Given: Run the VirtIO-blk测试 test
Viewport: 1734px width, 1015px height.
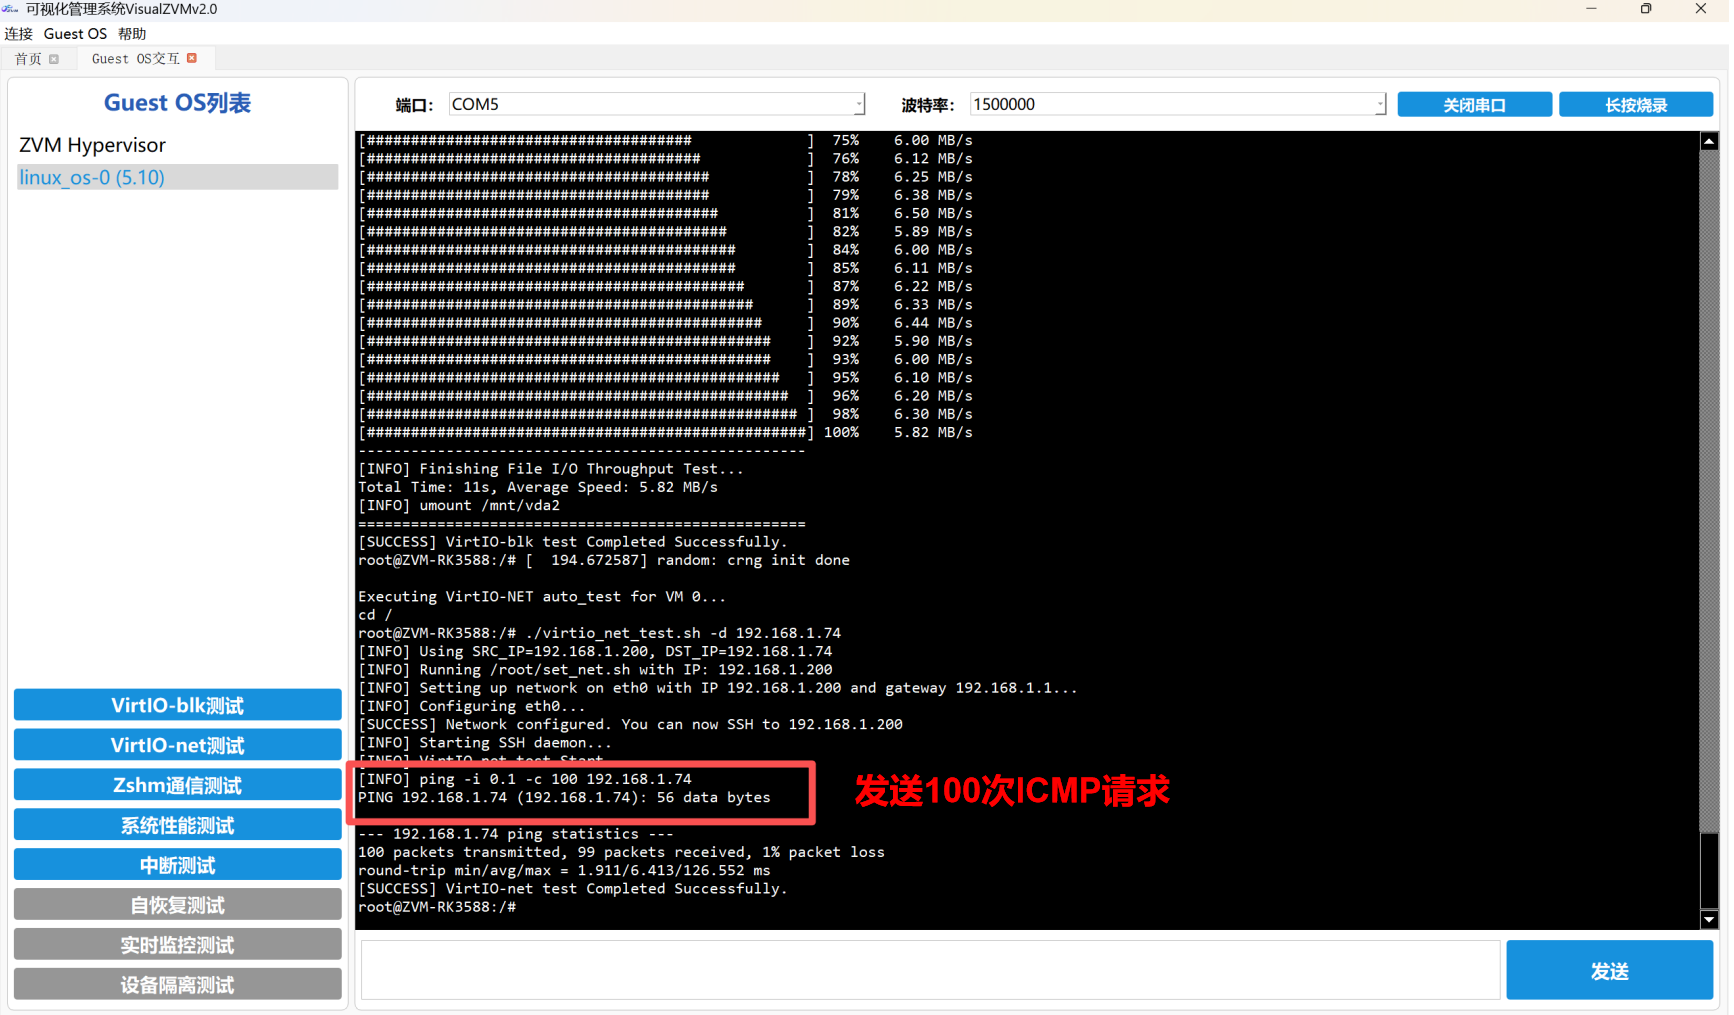Looking at the screenshot, I should 177,705.
